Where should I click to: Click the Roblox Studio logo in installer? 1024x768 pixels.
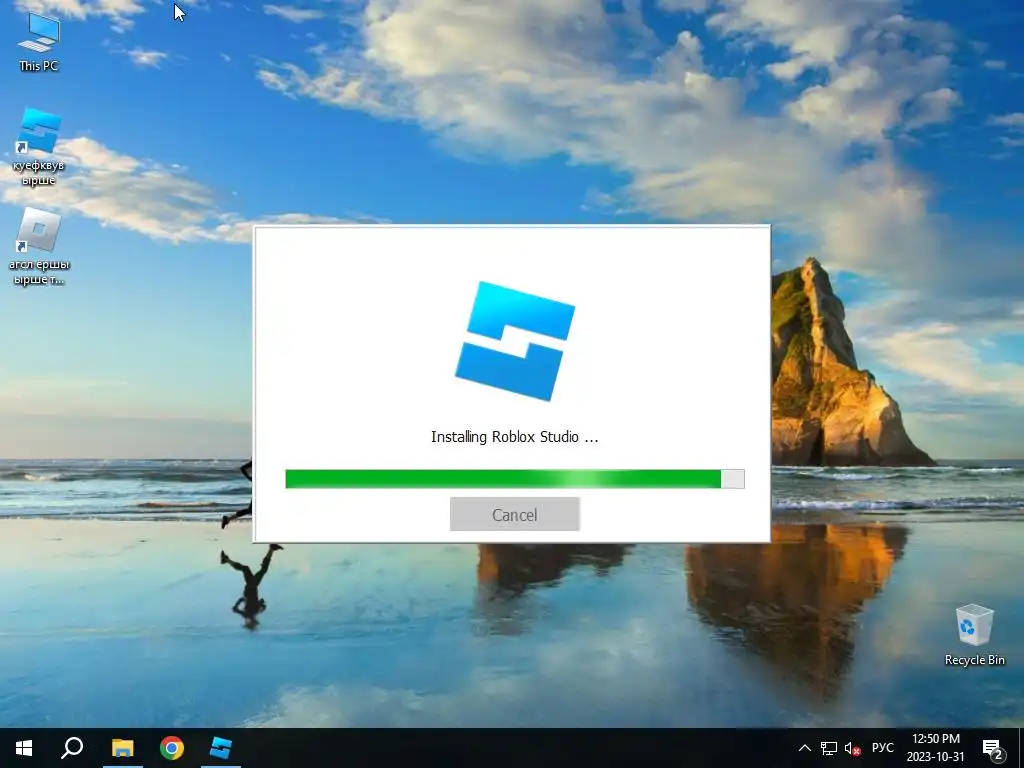click(x=515, y=341)
